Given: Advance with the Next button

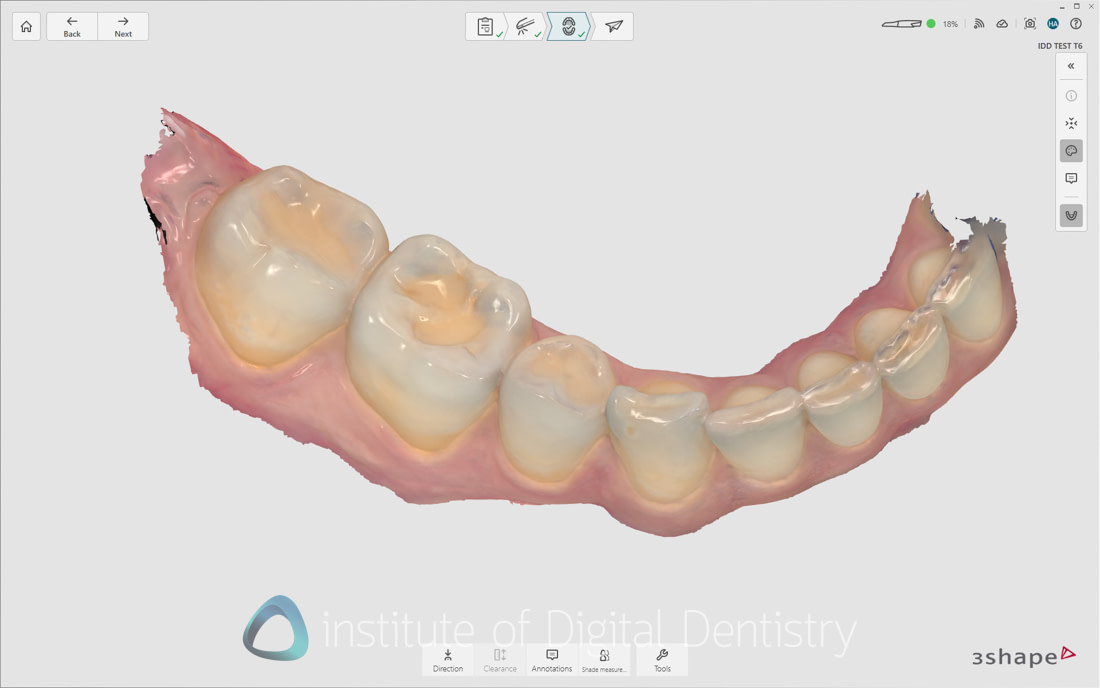Looking at the screenshot, I should pos(122,26).
